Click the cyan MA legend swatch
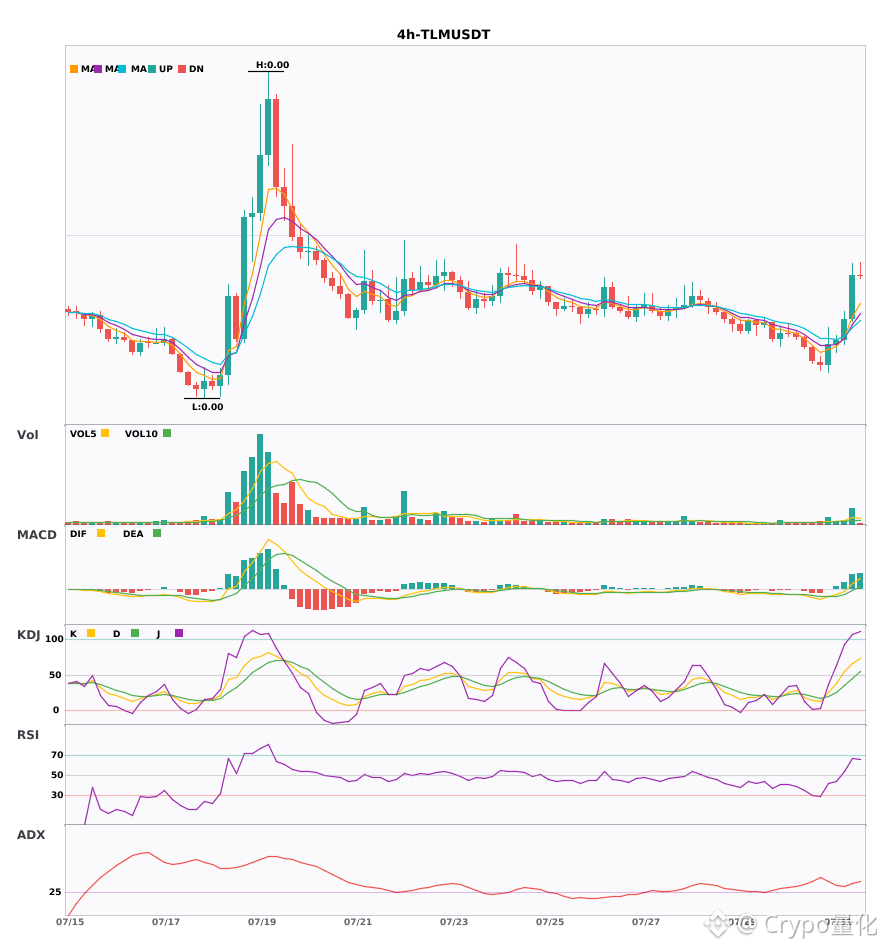The height and width of the screenshot is (950, 885). pyautogui.click(x=122, y=69)
